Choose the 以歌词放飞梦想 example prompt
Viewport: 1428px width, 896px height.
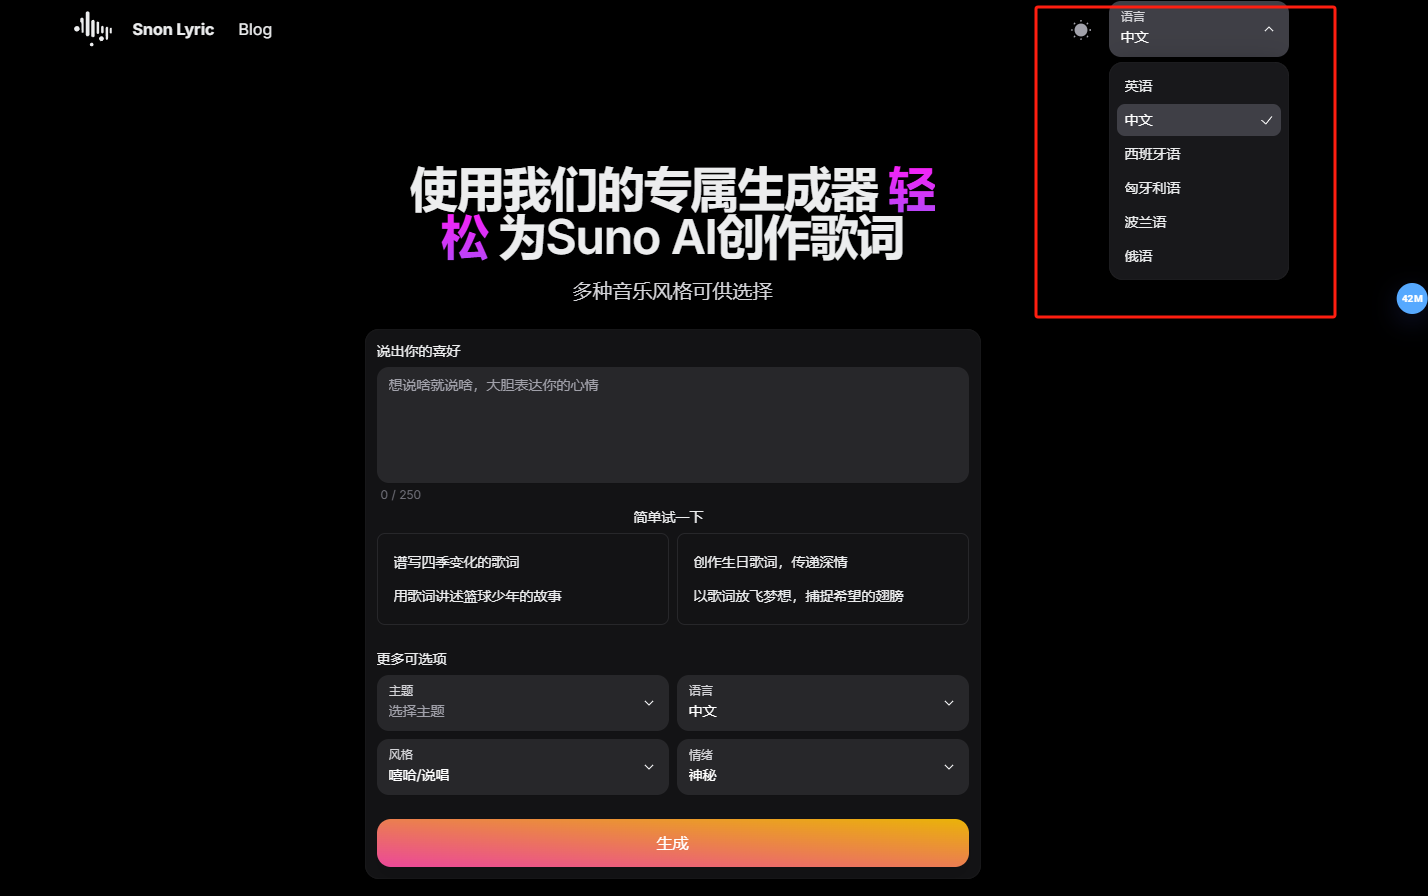[x=798, y=596]
